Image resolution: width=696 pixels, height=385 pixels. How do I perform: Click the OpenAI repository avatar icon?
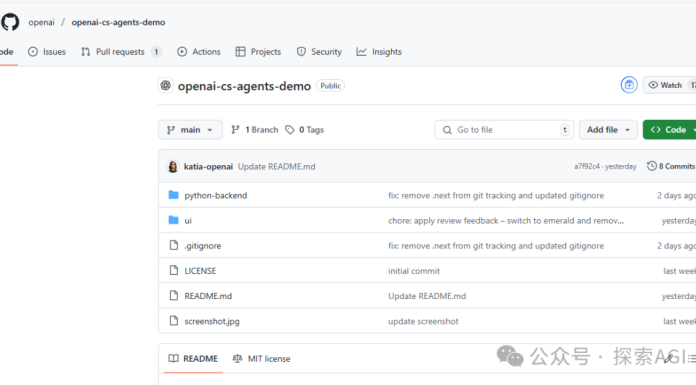(166, 85)
